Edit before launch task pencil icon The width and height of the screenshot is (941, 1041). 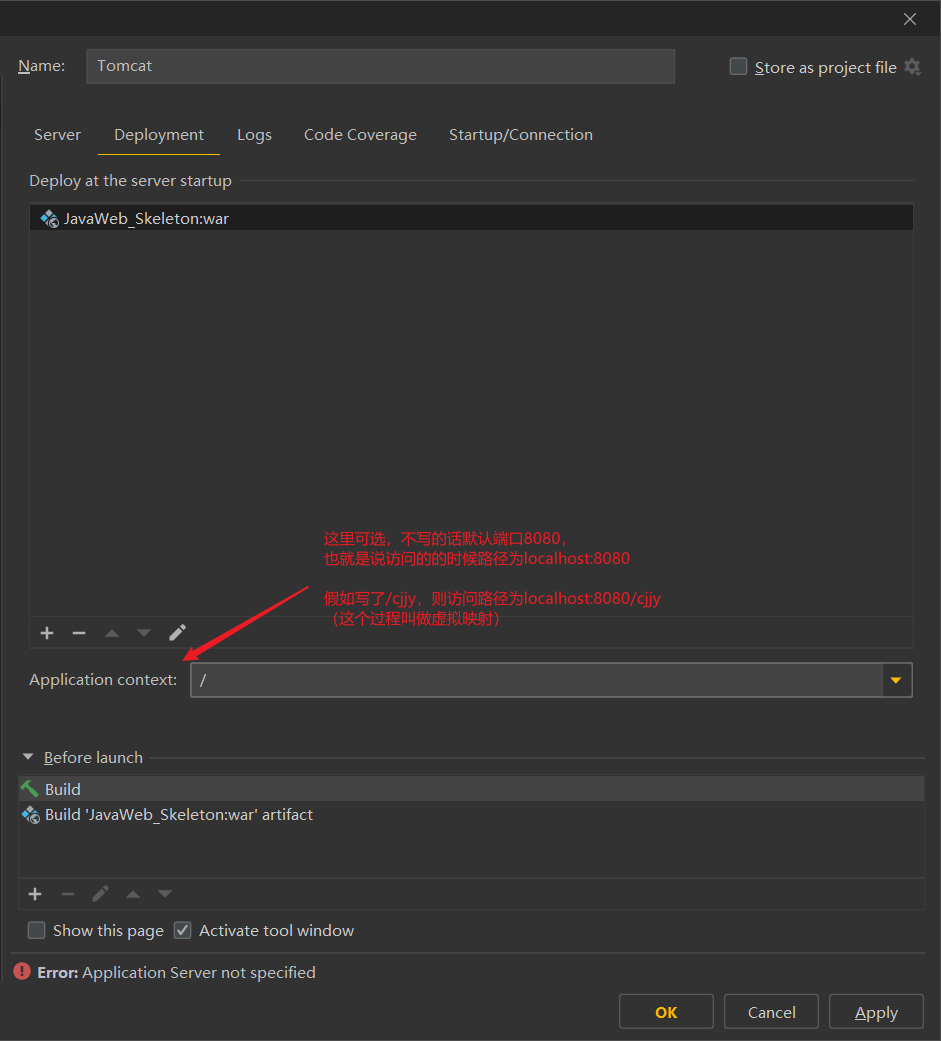(x=100, y=894)
